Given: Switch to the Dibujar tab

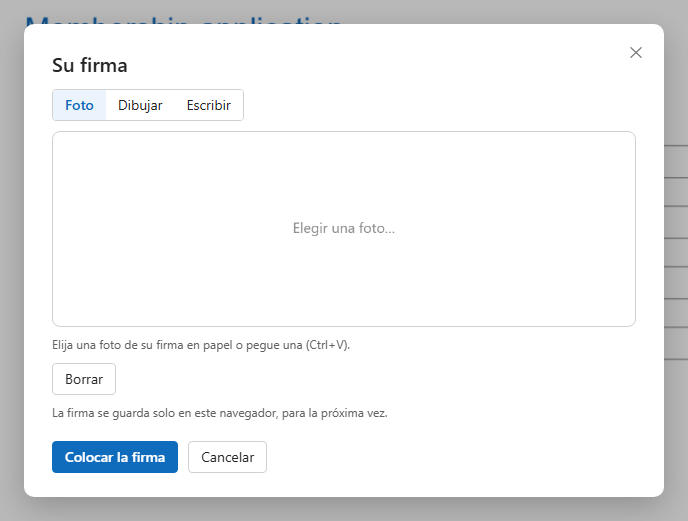Looking at the screenshot, I should click(140, 105).
